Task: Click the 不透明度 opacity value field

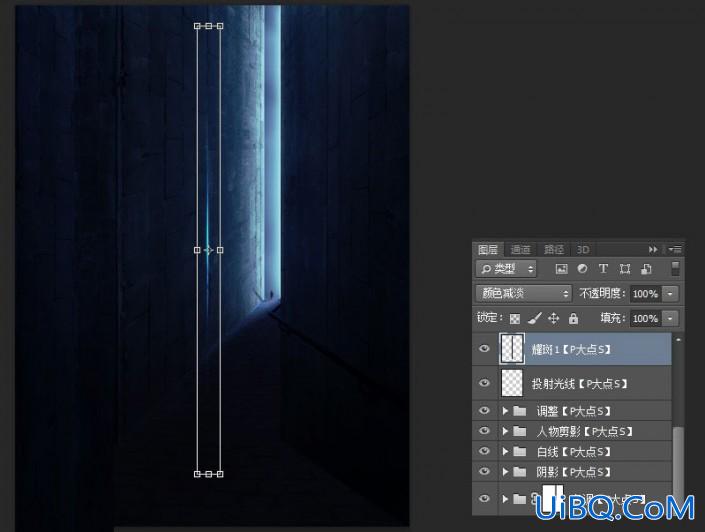Action: [x=646, y=294]
